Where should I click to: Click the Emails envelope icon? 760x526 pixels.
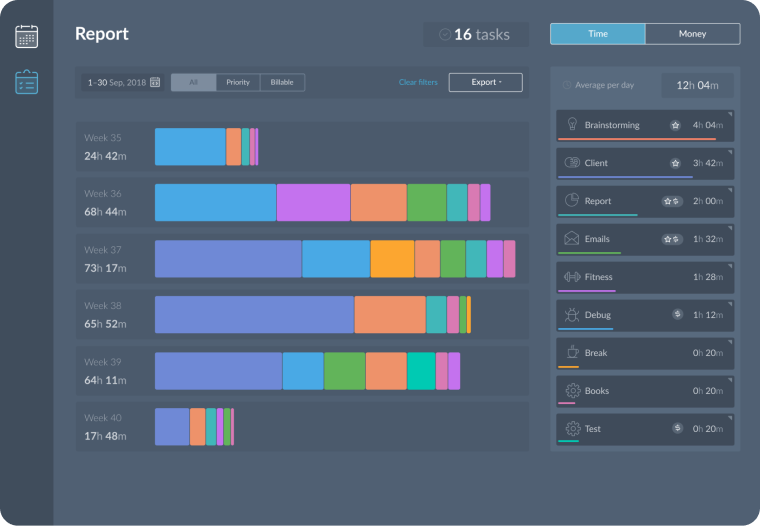click(x=572, y=239)
